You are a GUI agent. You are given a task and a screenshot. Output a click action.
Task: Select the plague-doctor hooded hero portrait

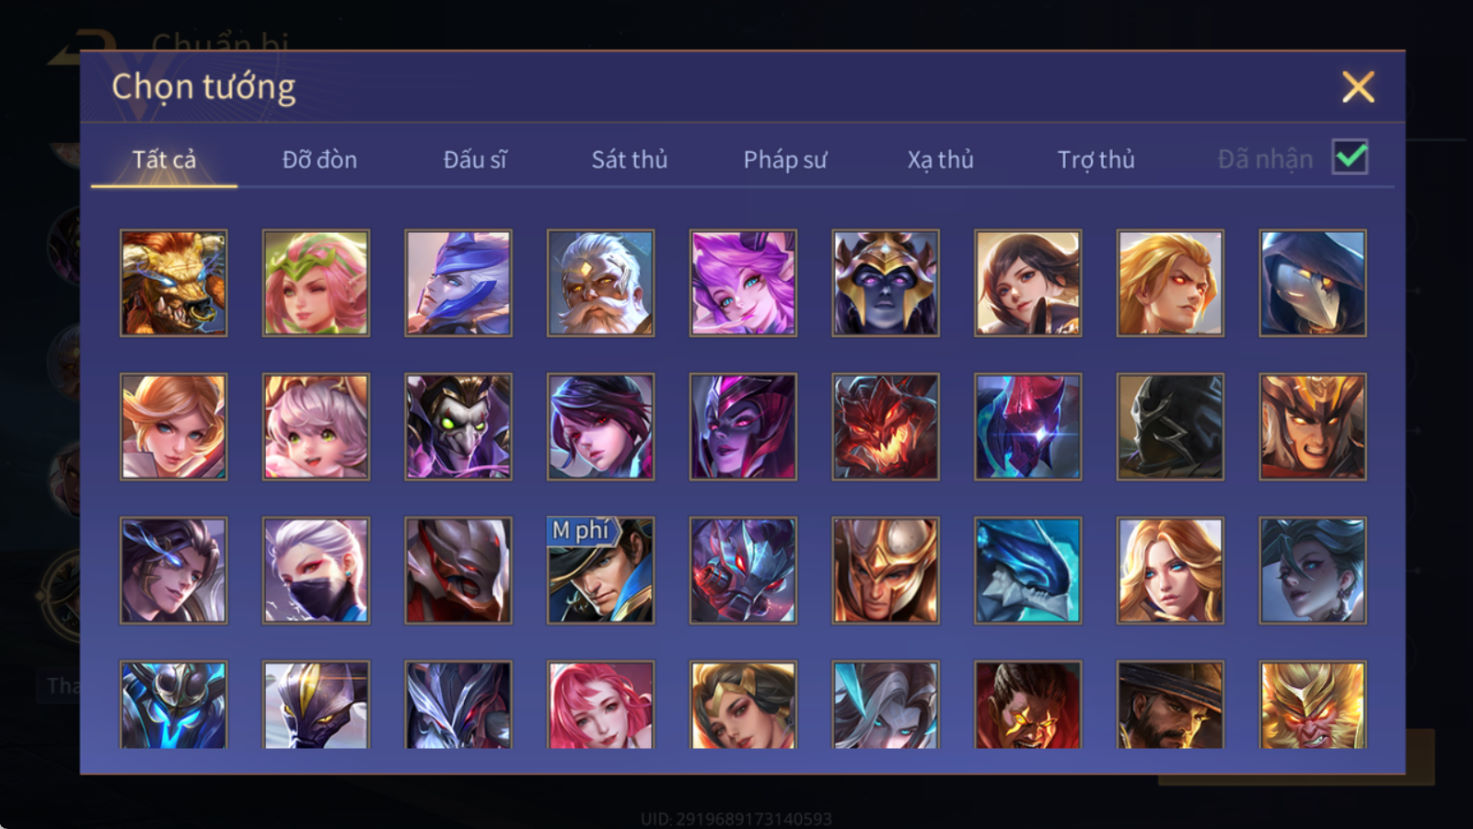pos(1313,283)
